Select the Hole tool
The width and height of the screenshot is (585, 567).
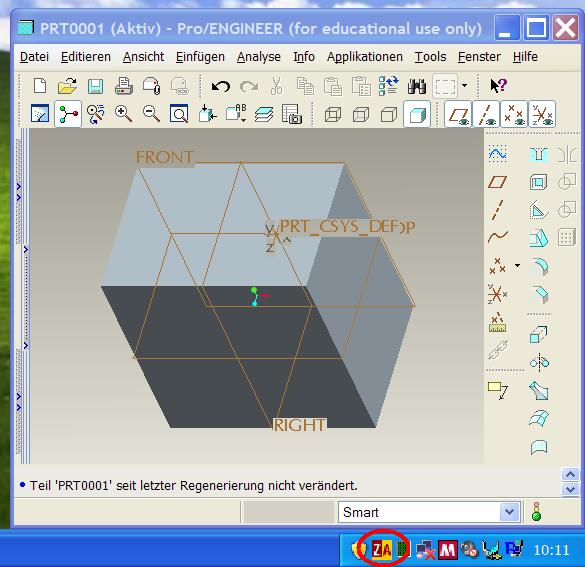point(539,154)
